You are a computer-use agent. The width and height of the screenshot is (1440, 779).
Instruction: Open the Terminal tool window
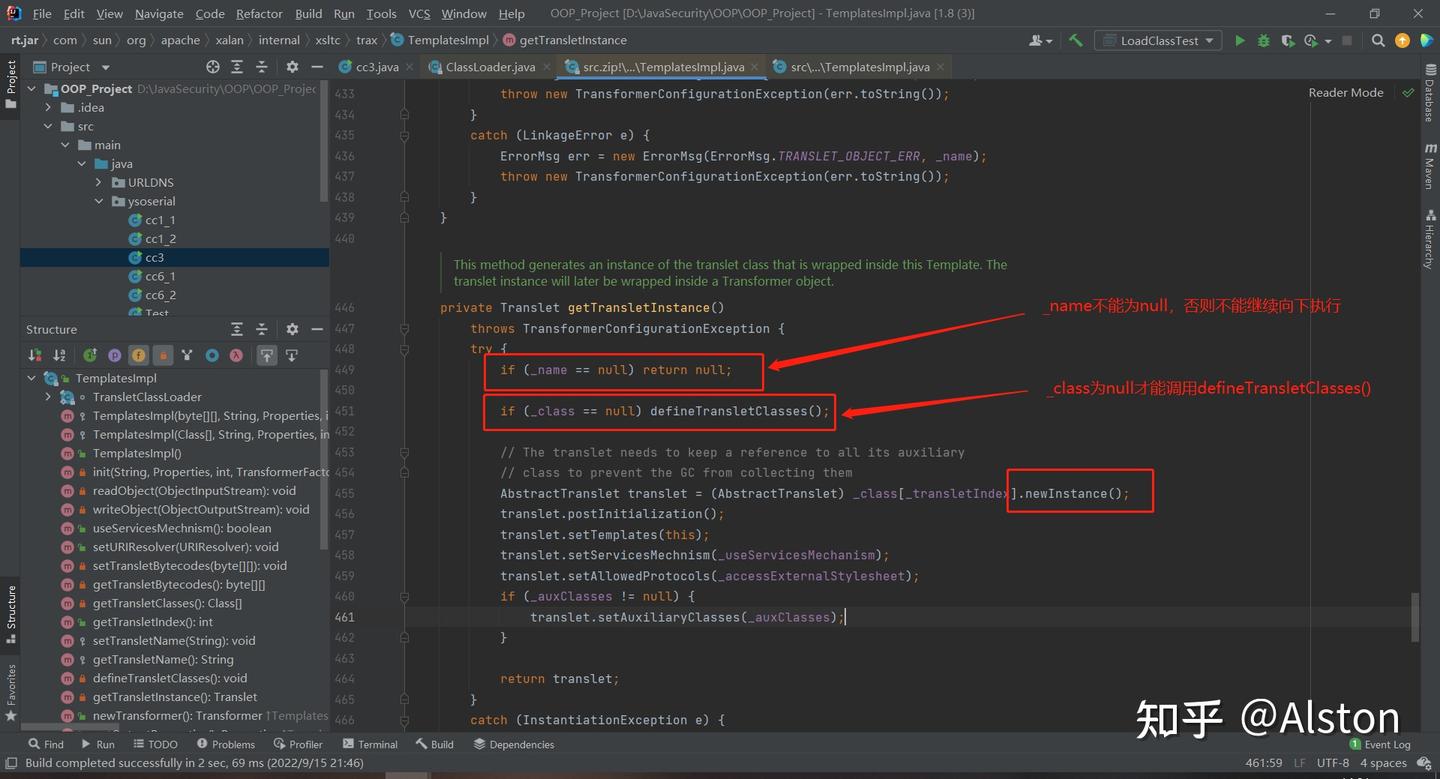pos(370,744)
